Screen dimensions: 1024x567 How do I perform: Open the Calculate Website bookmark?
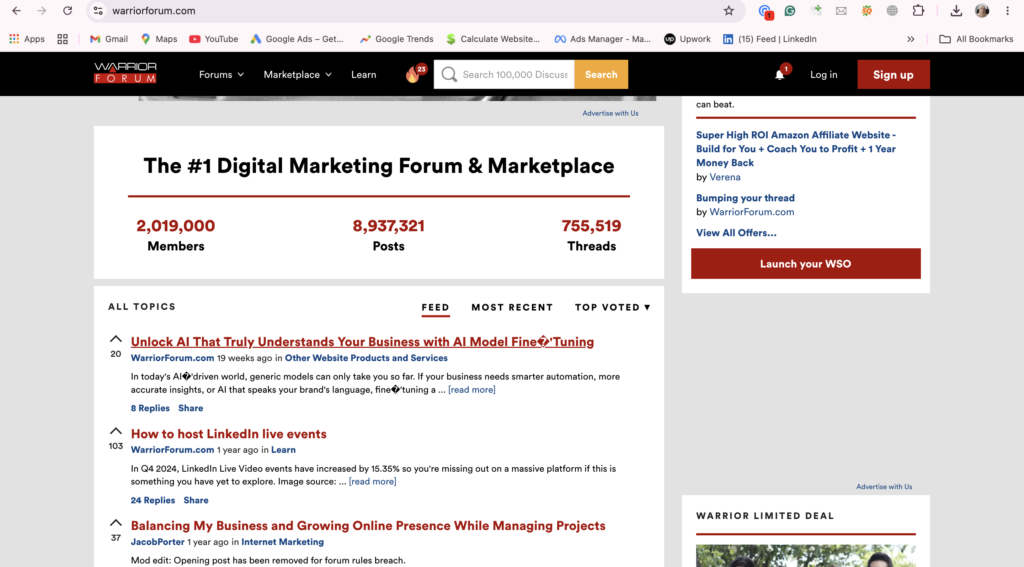click(x=492, y=39)
